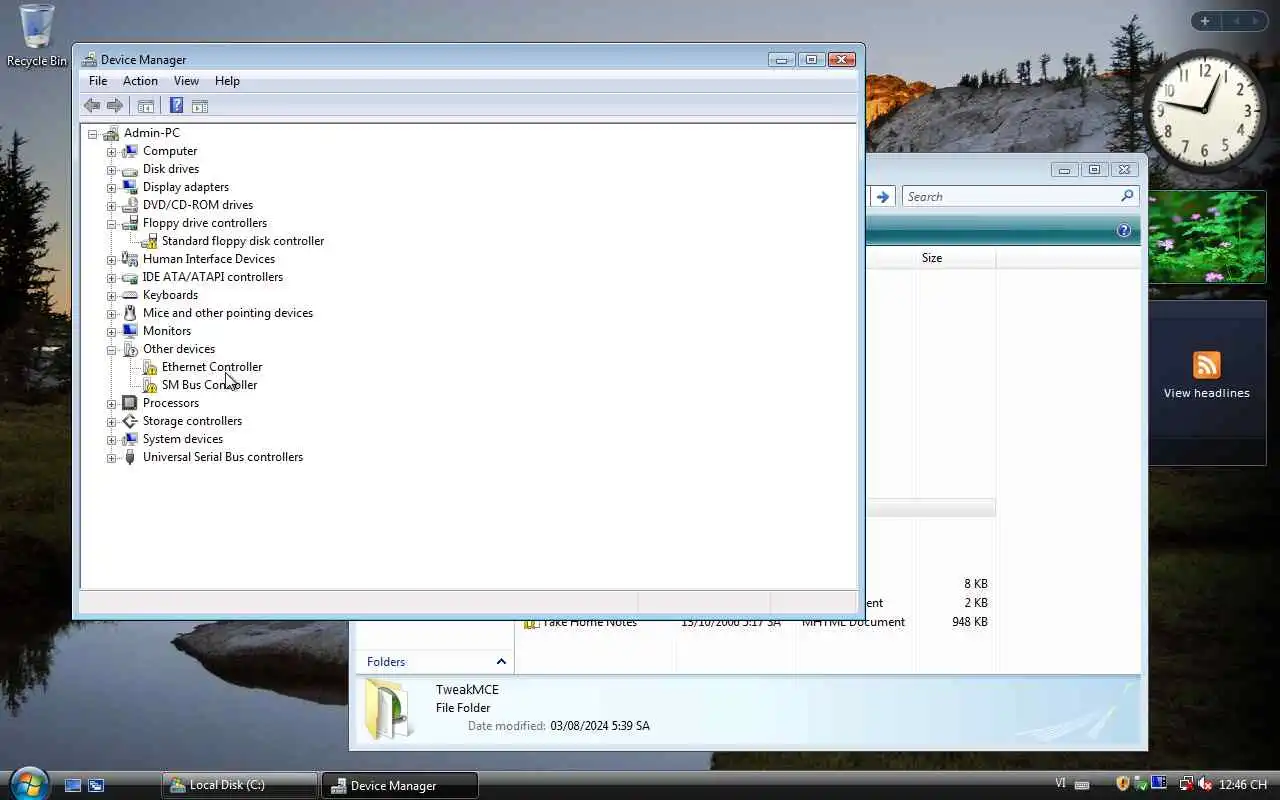Expand the Monitors category
This screenshot has width=1280, height=800.
point(112,332)
